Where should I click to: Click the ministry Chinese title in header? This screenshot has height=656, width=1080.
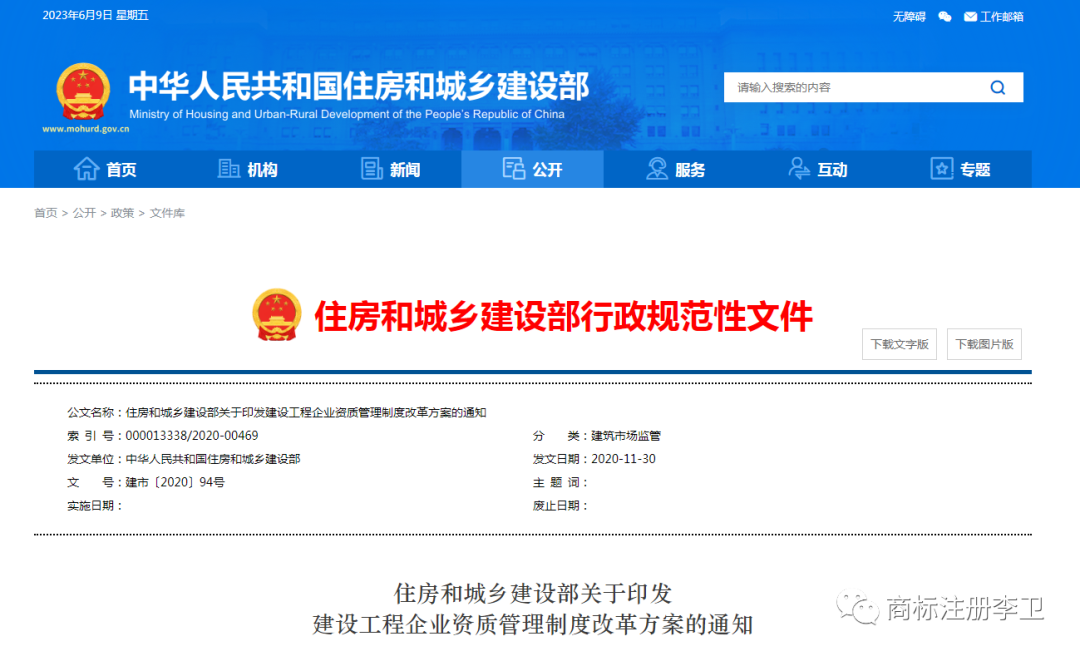coord(359,86)
